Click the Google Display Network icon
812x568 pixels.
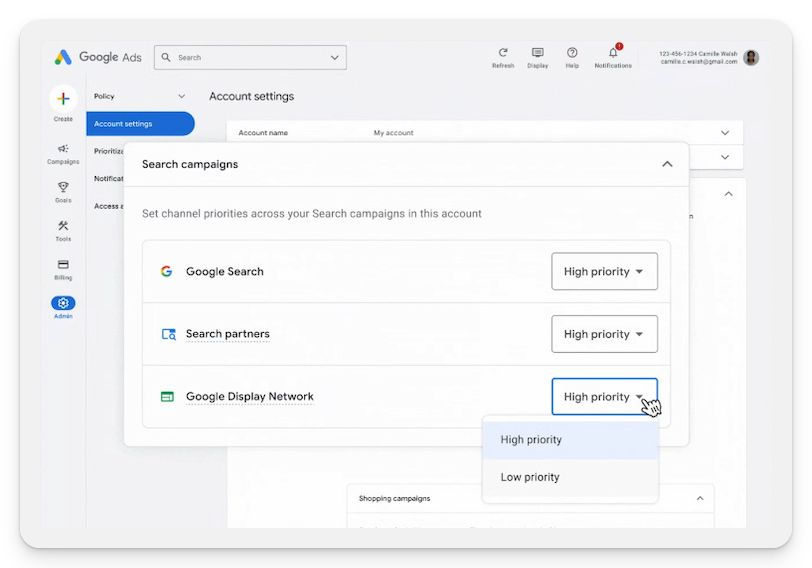pyautogui.click(x=167, y=397)
